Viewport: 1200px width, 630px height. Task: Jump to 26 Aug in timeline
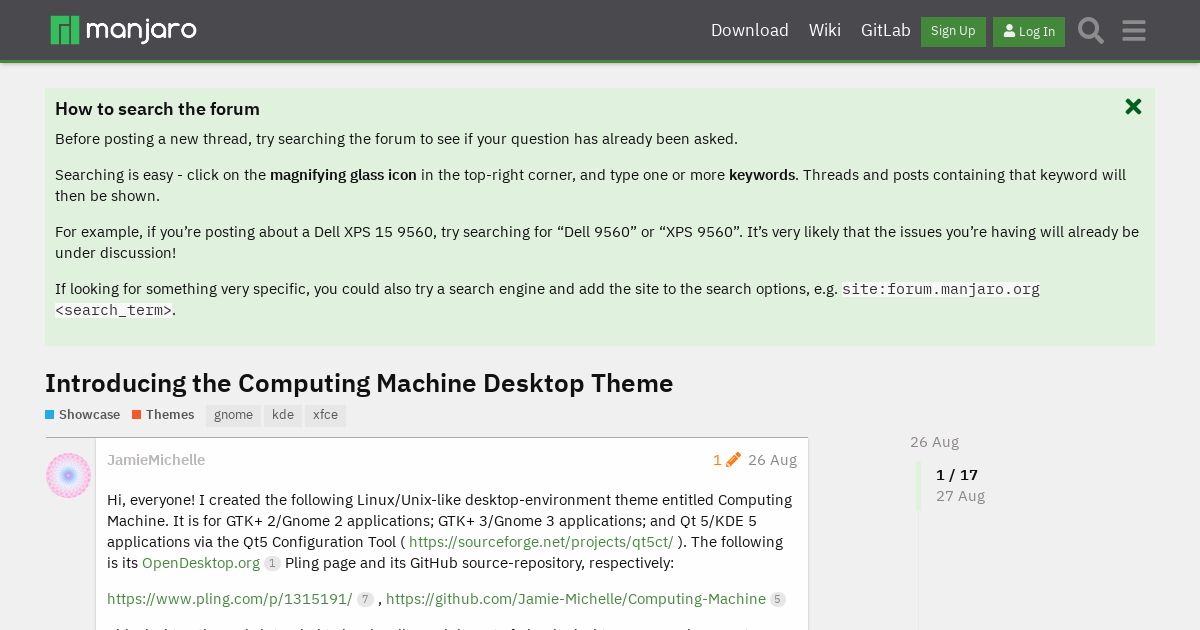tap(934, 442)
